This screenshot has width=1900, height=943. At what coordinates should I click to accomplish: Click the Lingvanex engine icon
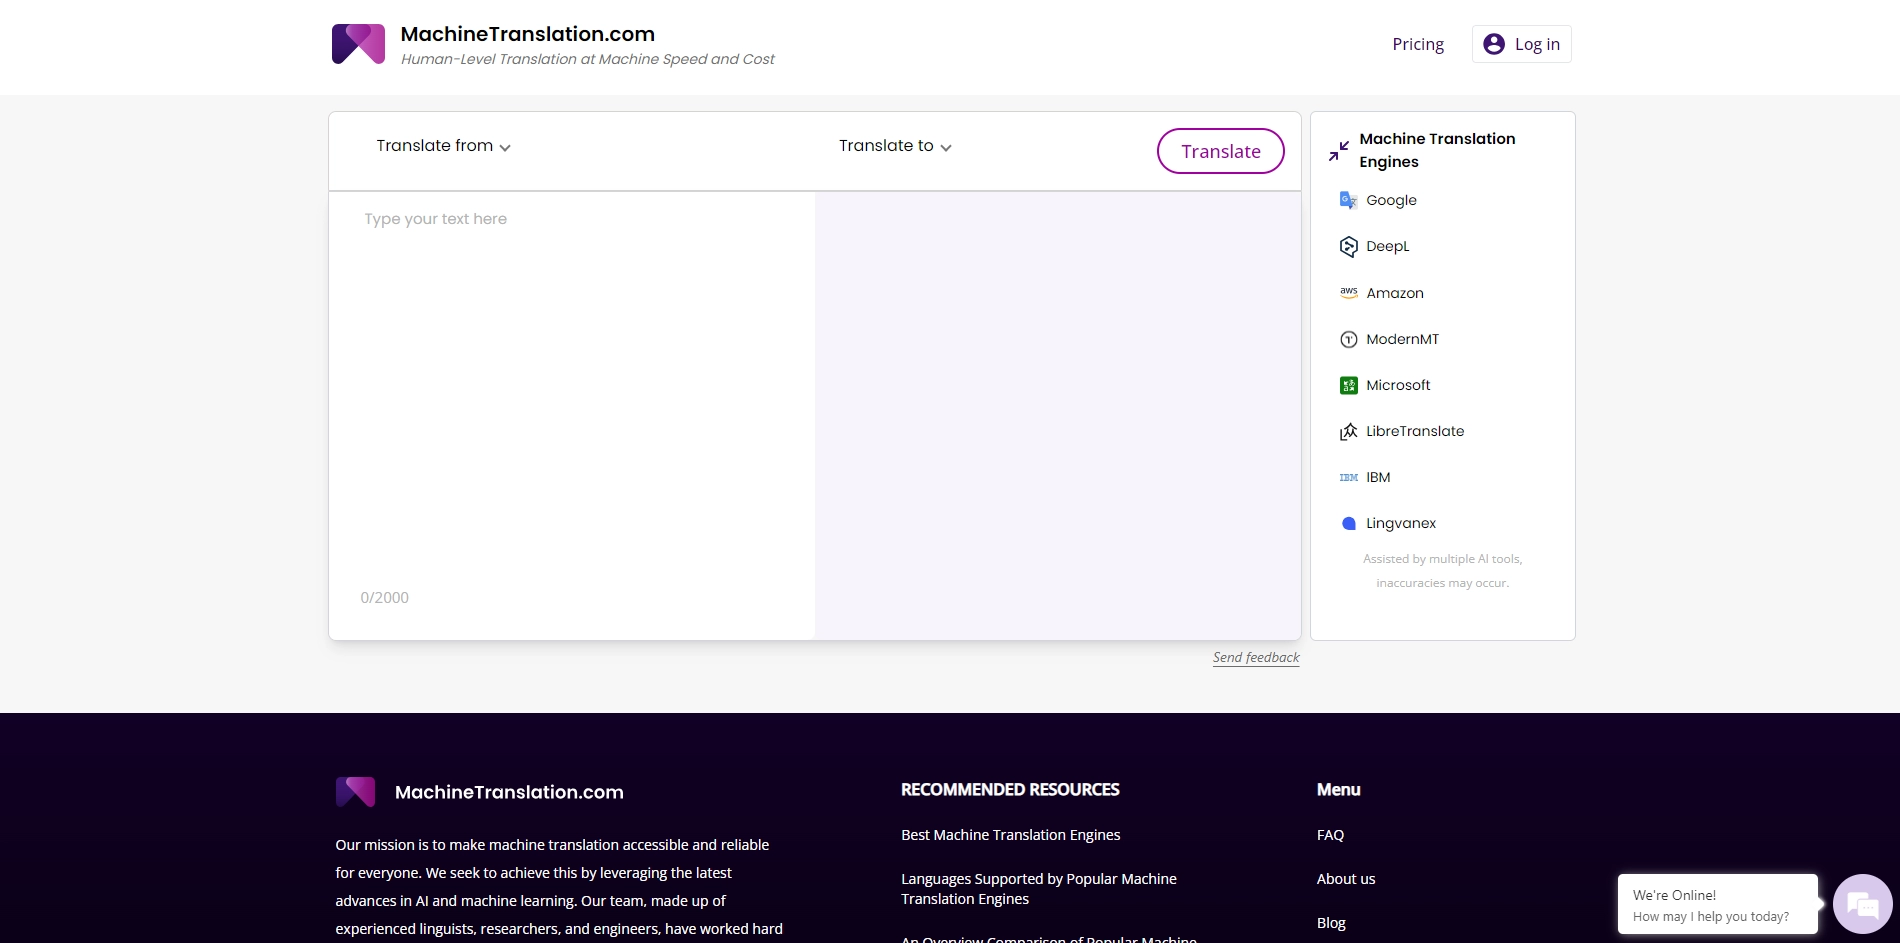[x=1348, y=523]
